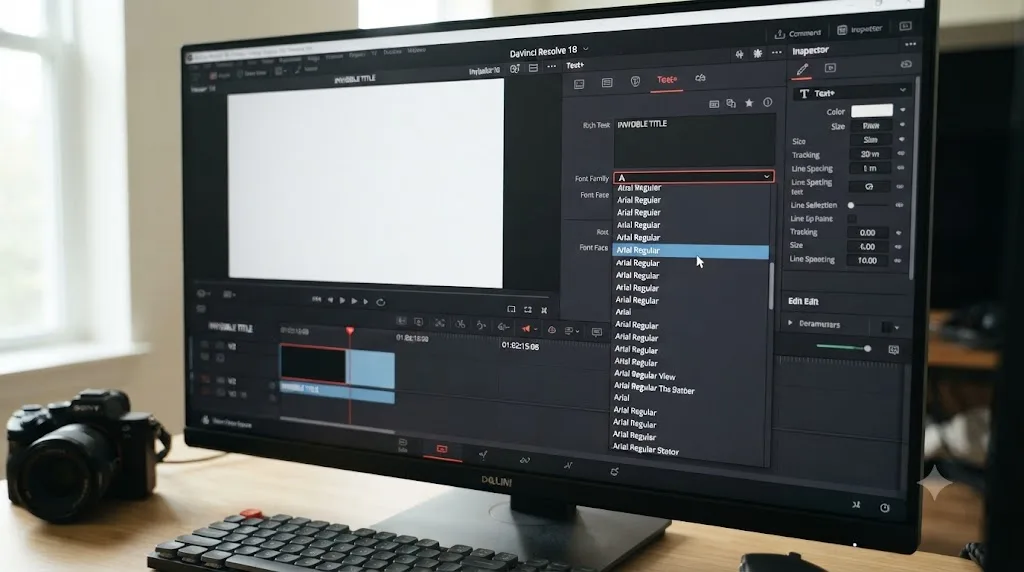Switch to the Inspector video tab icon
The image size is (1024, 572).
pyautogui.click(x=830, y=68)
